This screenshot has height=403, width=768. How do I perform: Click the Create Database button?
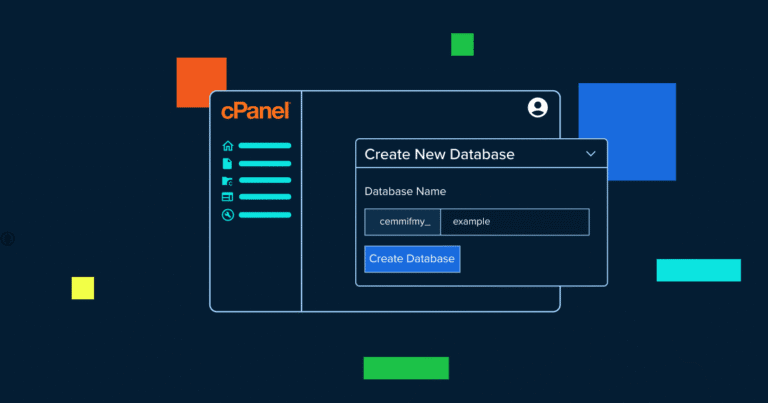click(x=412, y=259)
